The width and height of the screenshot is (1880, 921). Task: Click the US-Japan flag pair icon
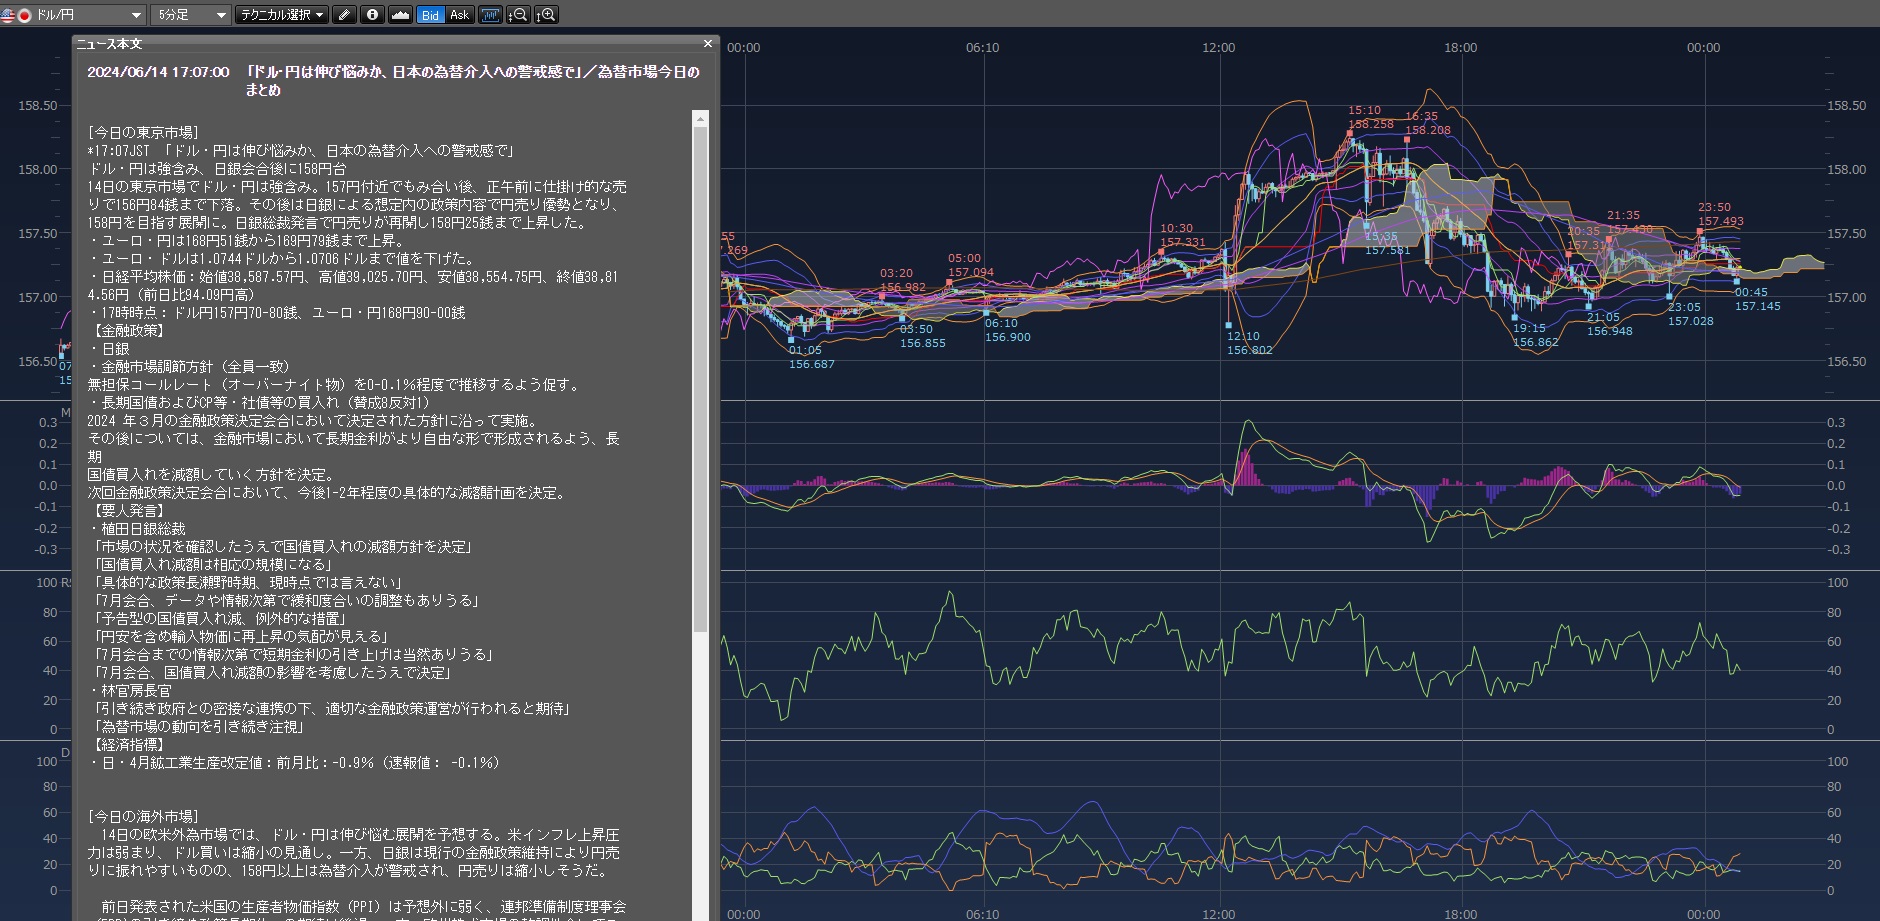(x=17, y=15)
